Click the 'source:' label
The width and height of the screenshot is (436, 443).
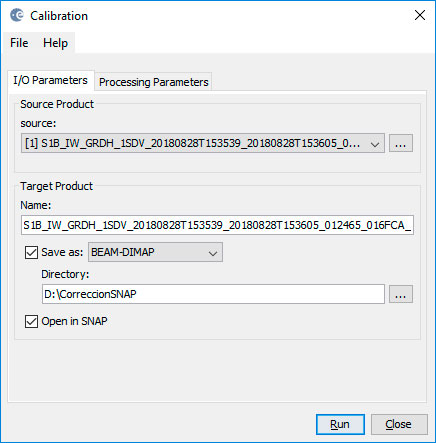click(38, 123)
